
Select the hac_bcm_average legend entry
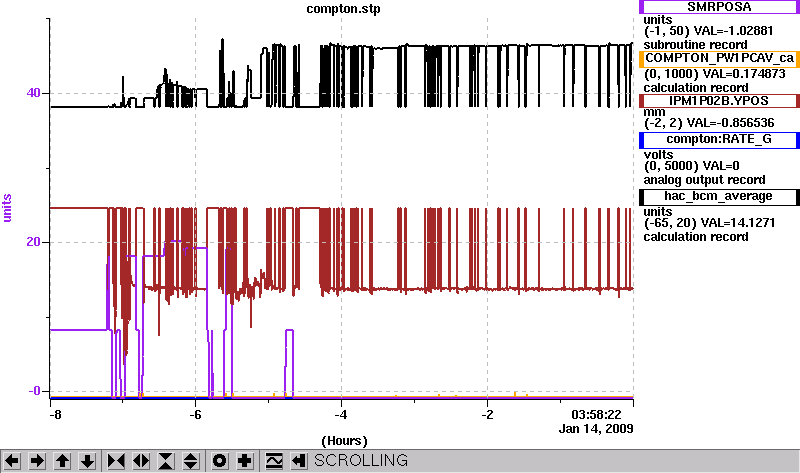coord(719,196)
